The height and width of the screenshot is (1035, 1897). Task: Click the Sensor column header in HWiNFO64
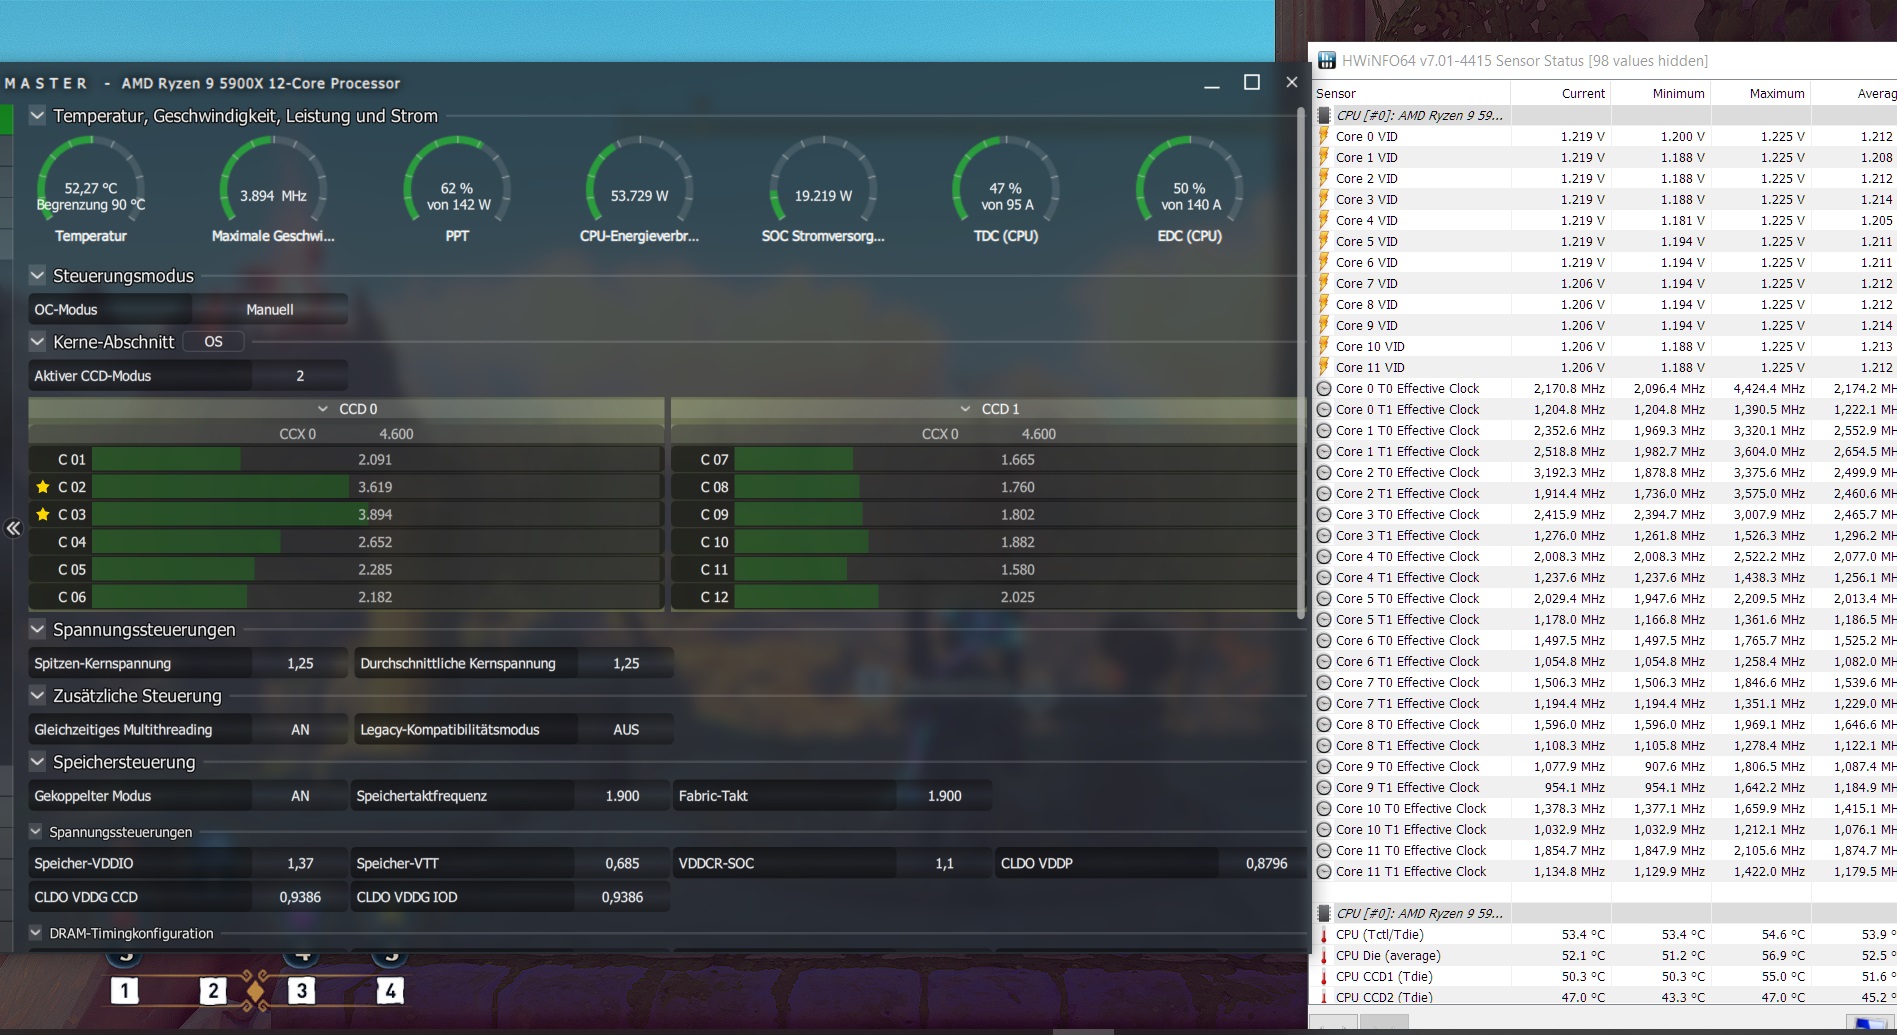pos(1410,93)
